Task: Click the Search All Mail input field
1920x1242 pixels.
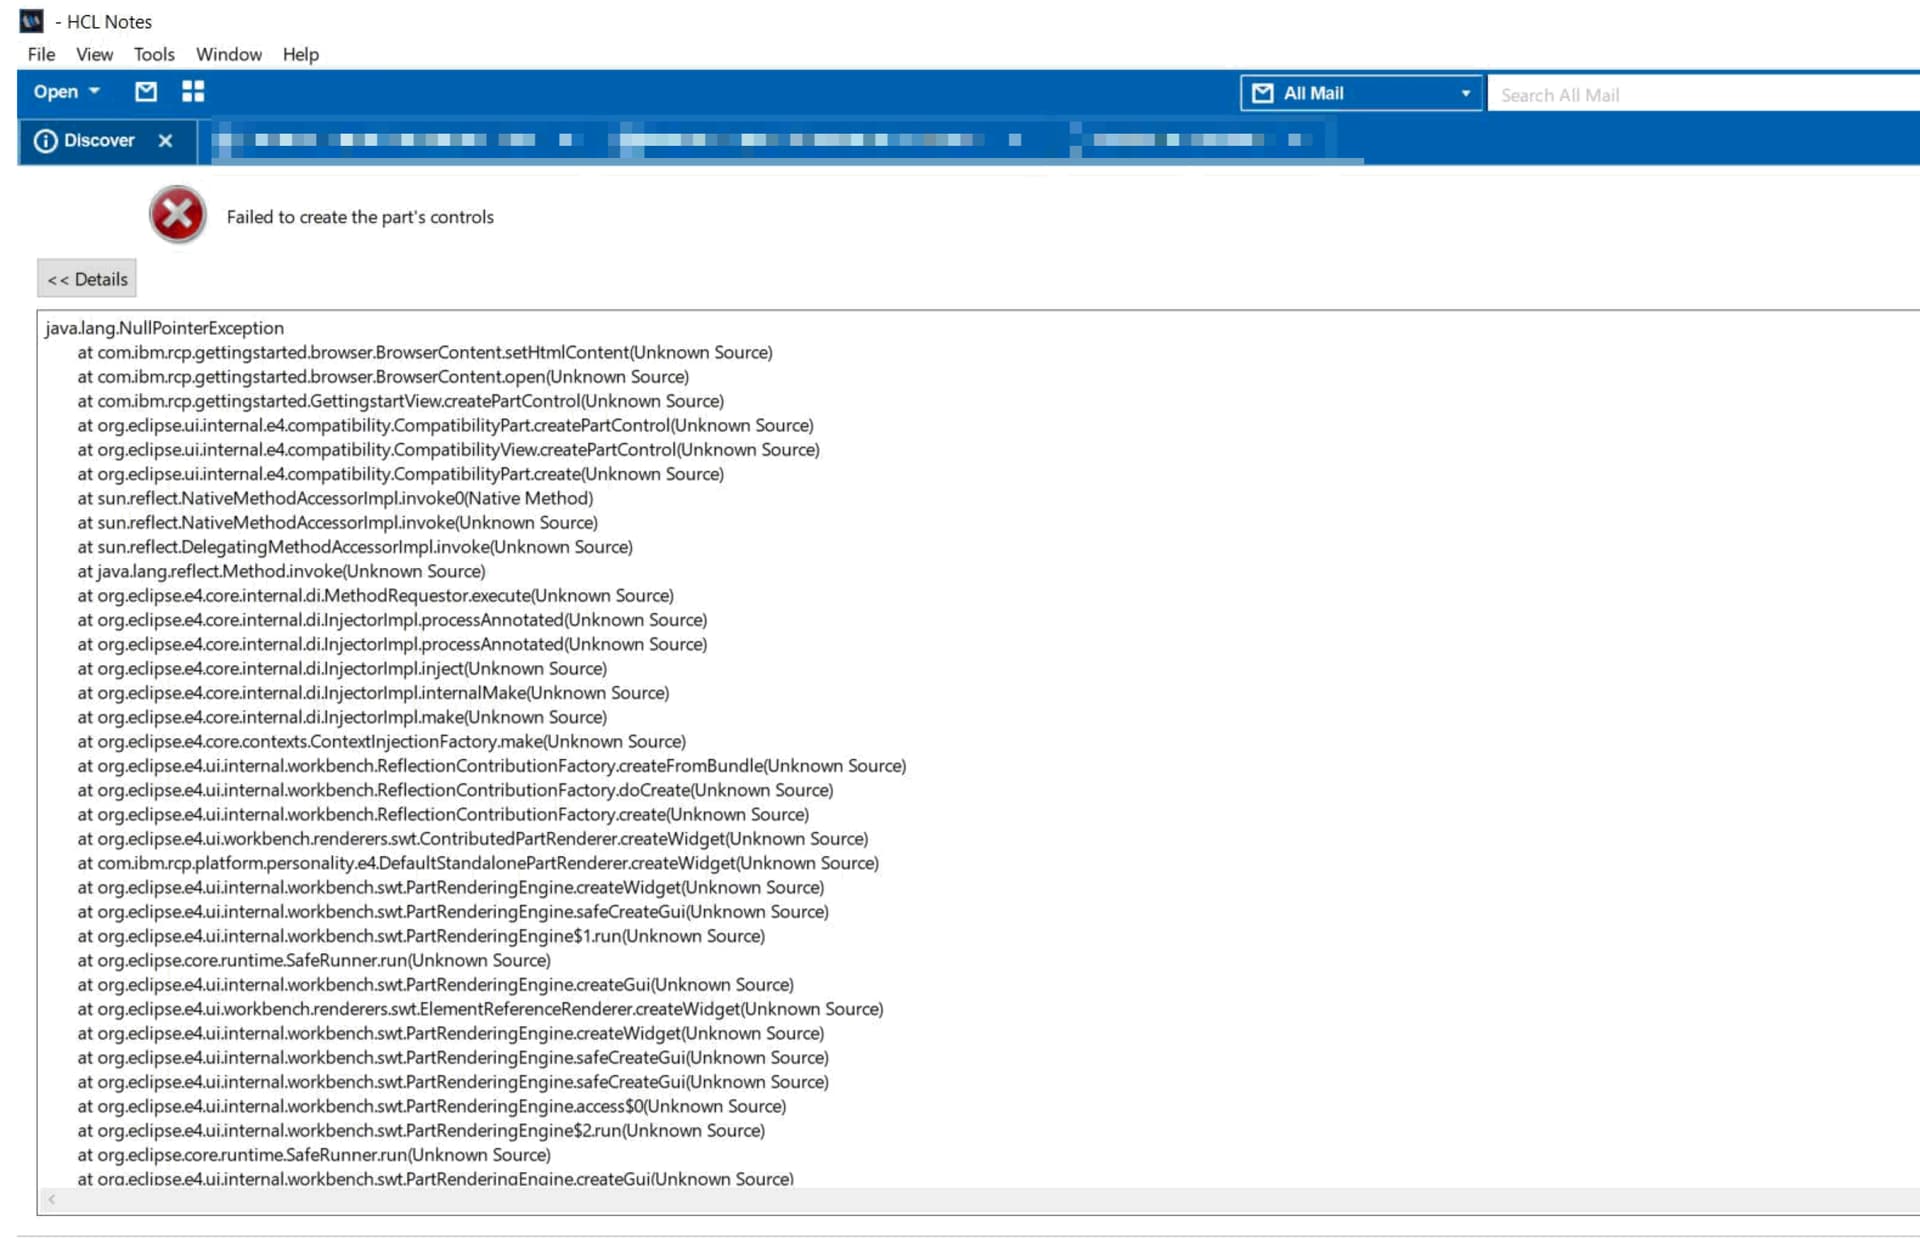Action: [x=1703, y=94]
